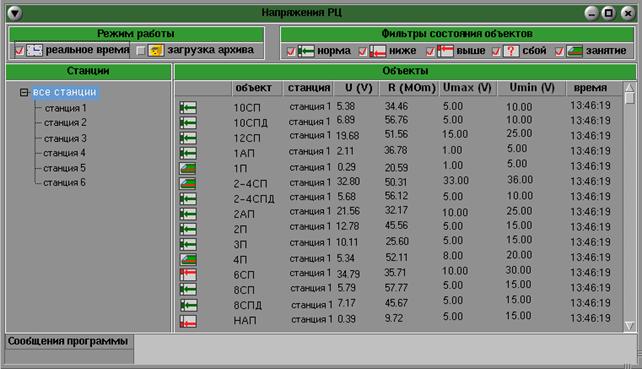Click Umax value 33.00
642x369 pixels.
pyautogui.click(x=456, y=181)
